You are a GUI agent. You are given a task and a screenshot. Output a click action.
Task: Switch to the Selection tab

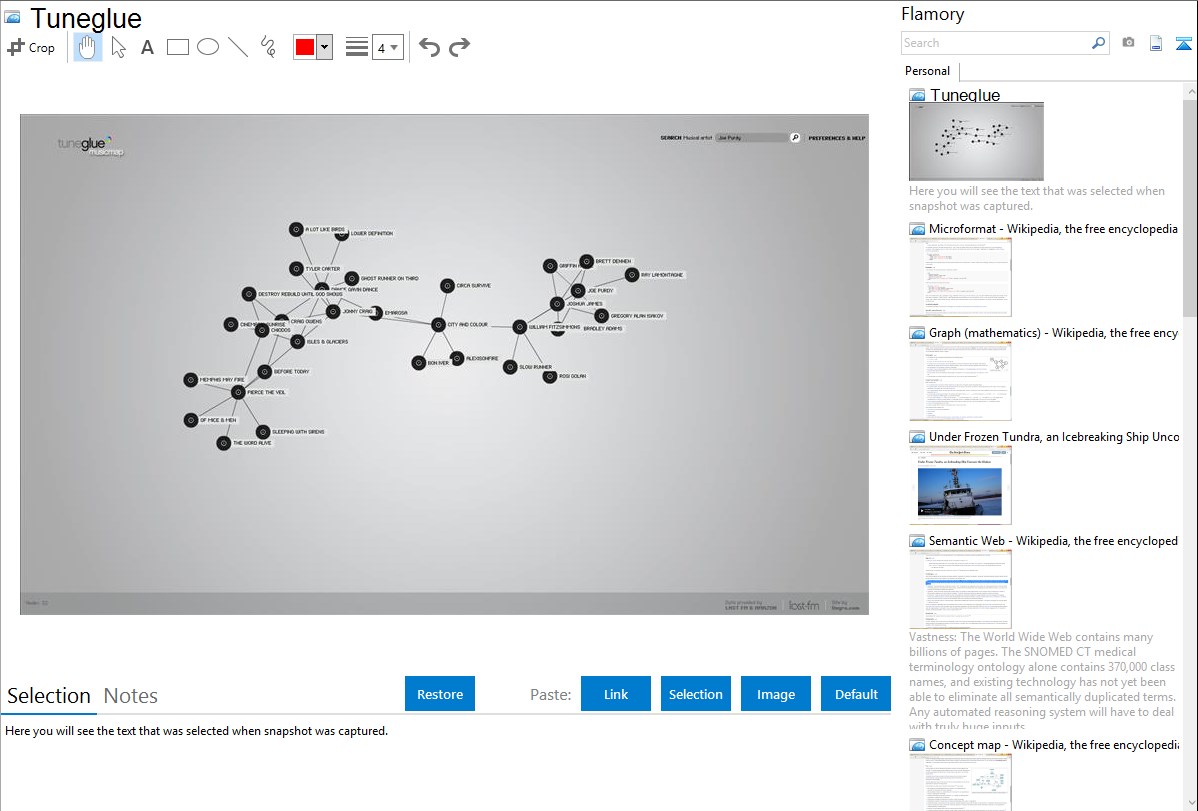coord(49,696)
